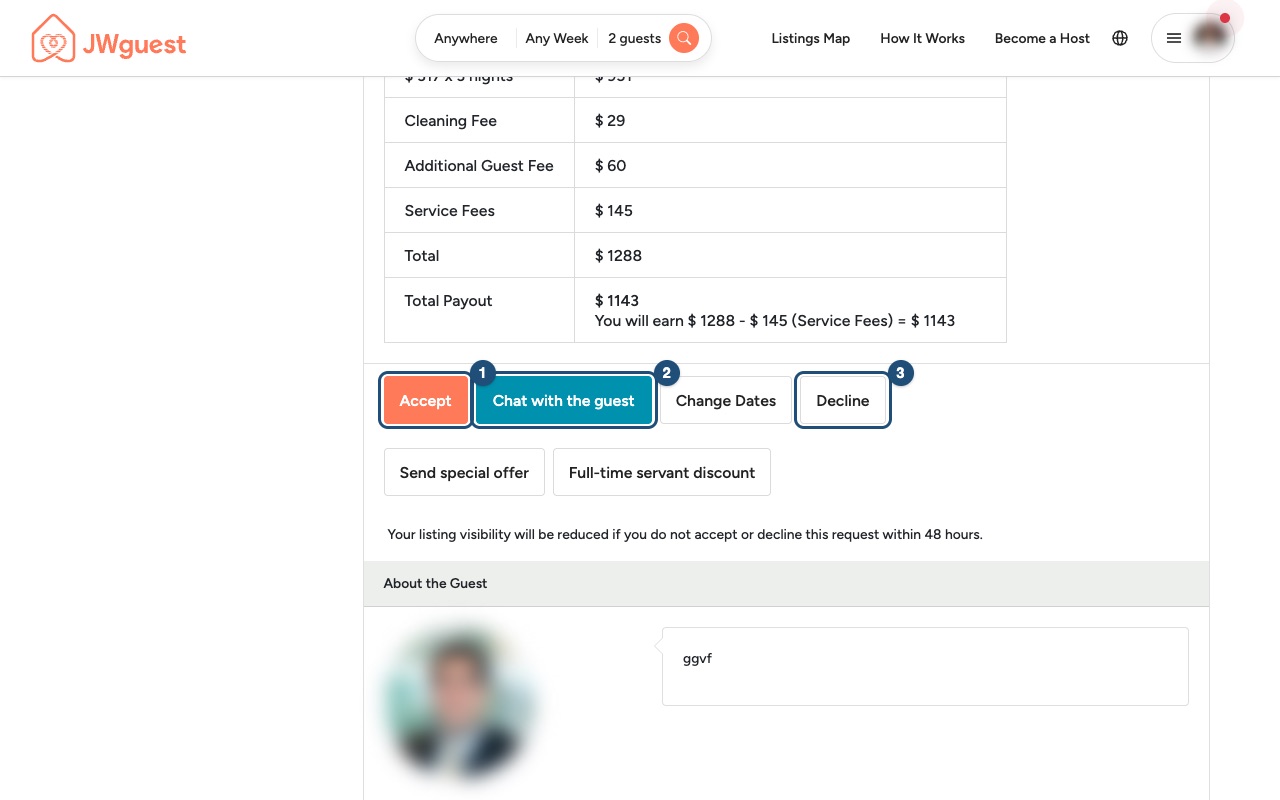Click the orange search magnifier icon
Viewport: 1280px width, 800px height.
click(684, 38)
